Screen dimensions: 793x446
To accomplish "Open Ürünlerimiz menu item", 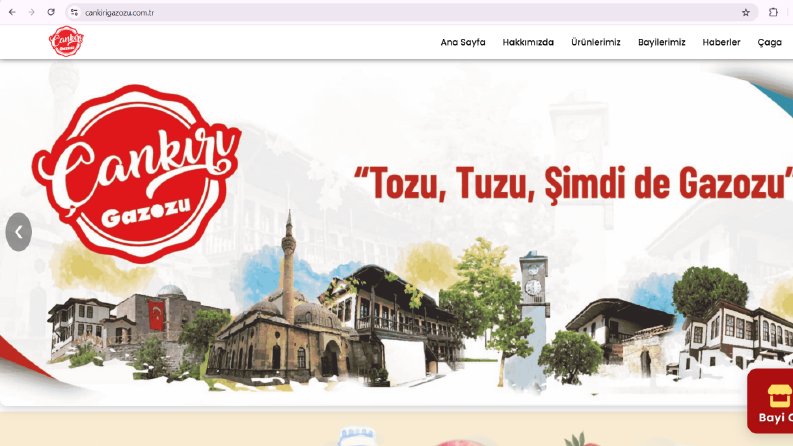I will [596, 42].
